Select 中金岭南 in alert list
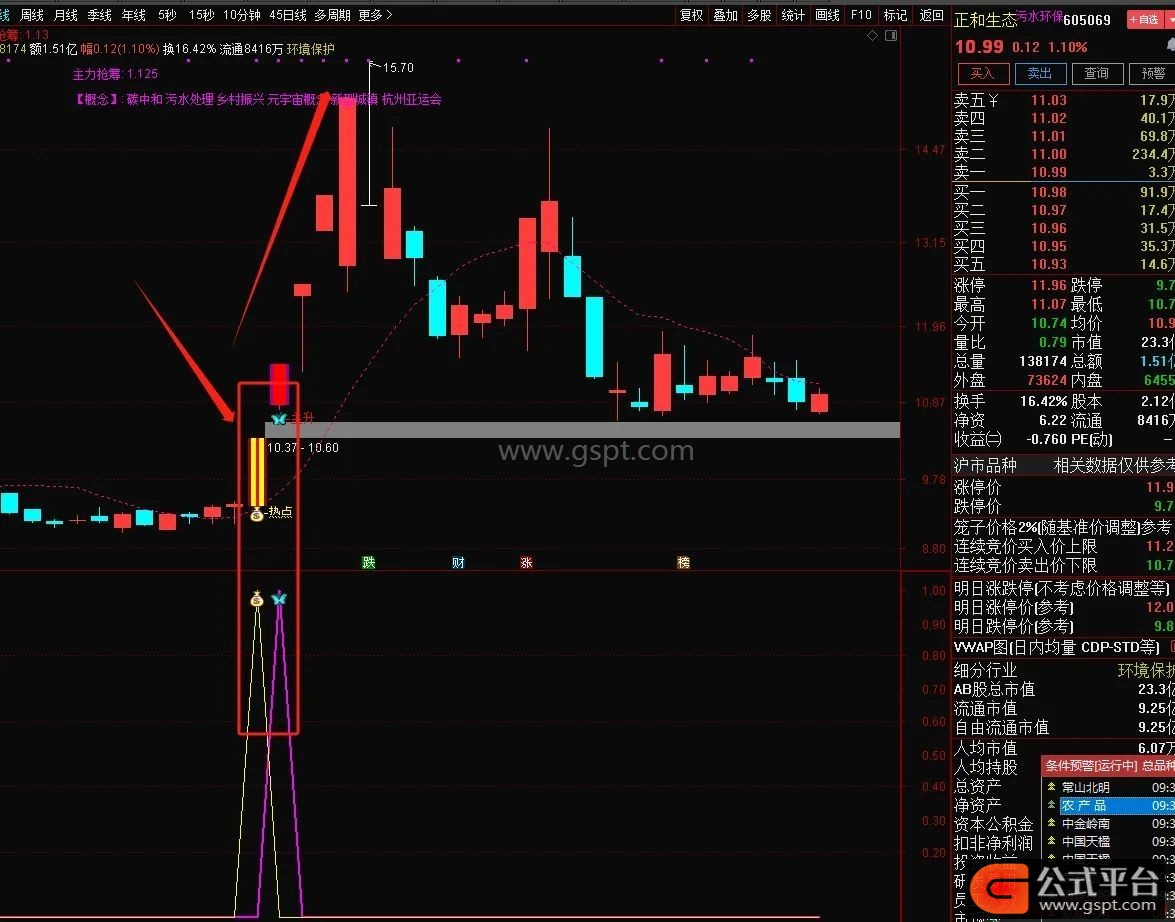 (x=1086, y=823)
